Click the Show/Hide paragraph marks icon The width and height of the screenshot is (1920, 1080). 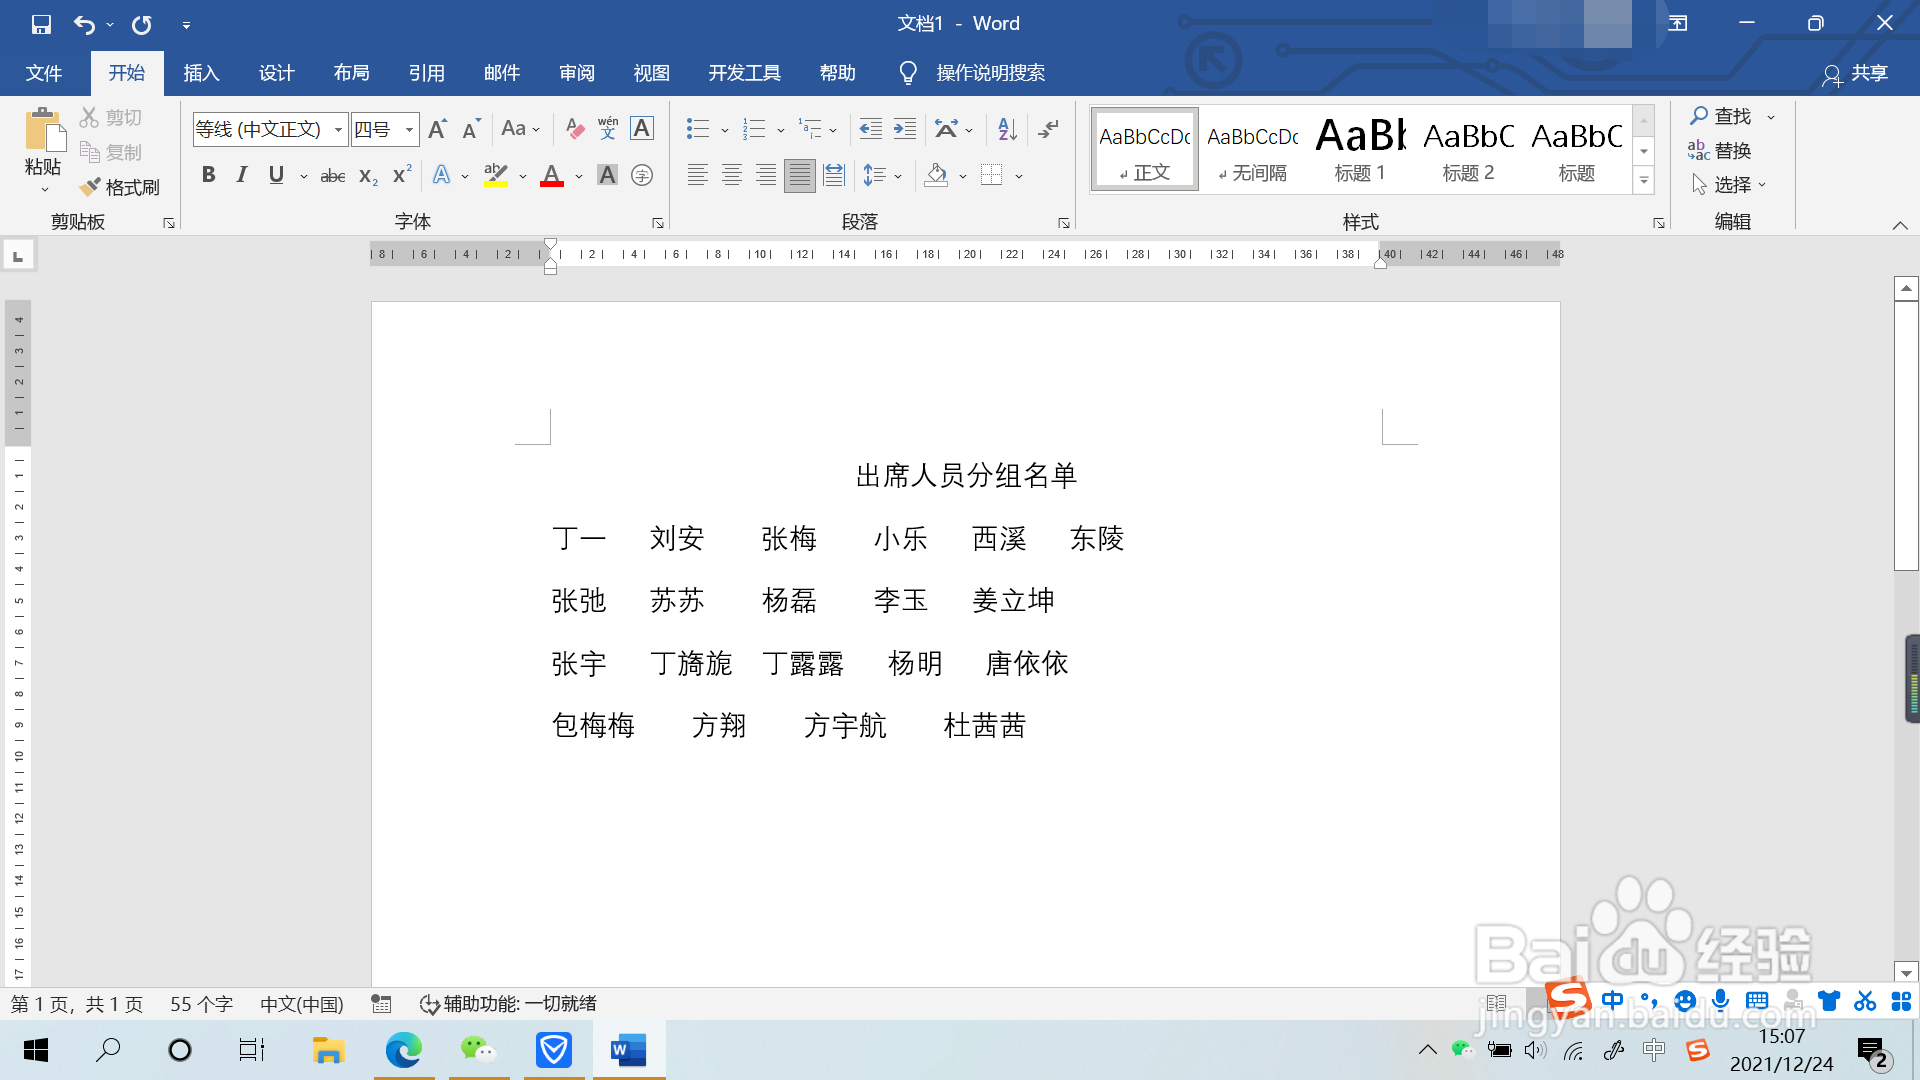[x=1048, y=129]
